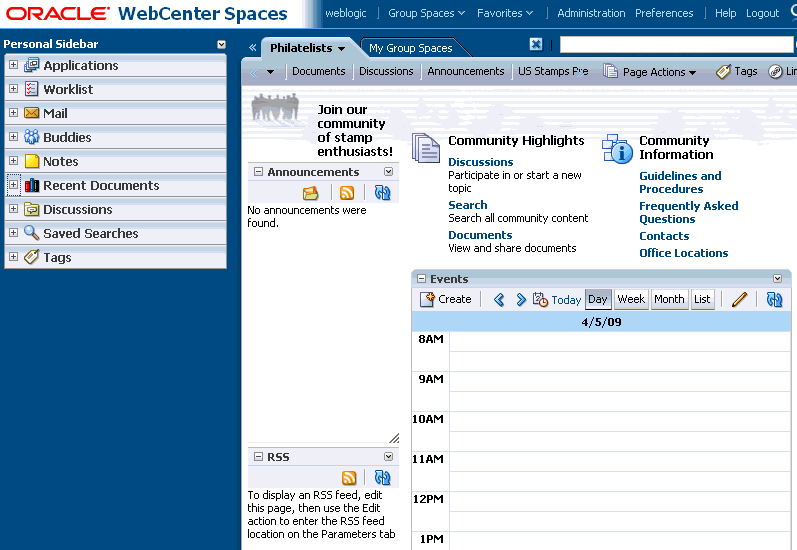Click the search input field

click(676, 44)
